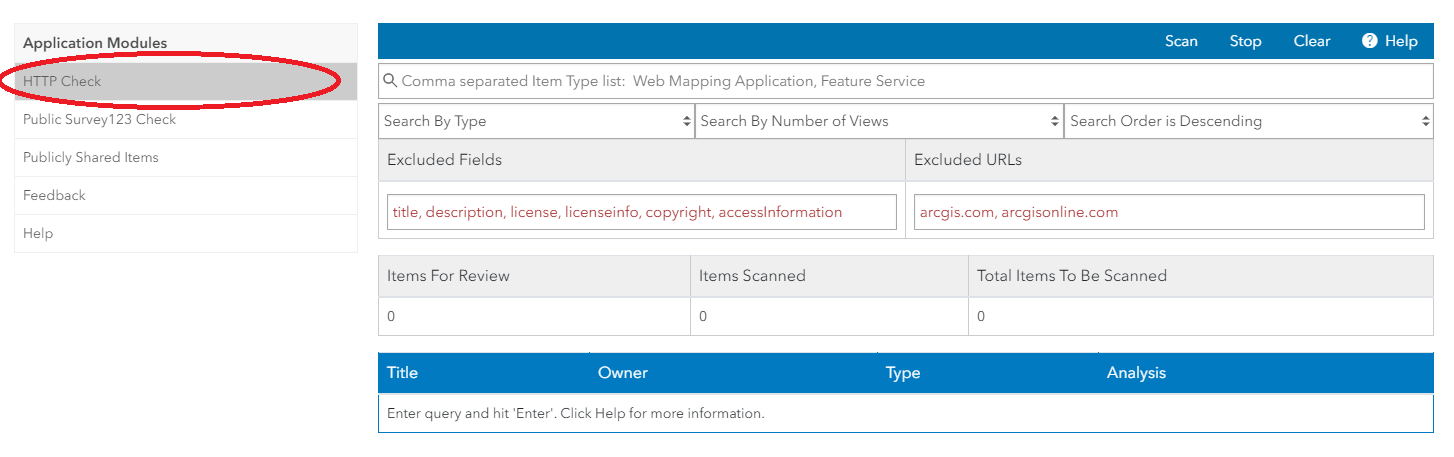Viewport: 1454px width, 457px height.
Task: Focus the item type list search field
Action: (906, 81)
